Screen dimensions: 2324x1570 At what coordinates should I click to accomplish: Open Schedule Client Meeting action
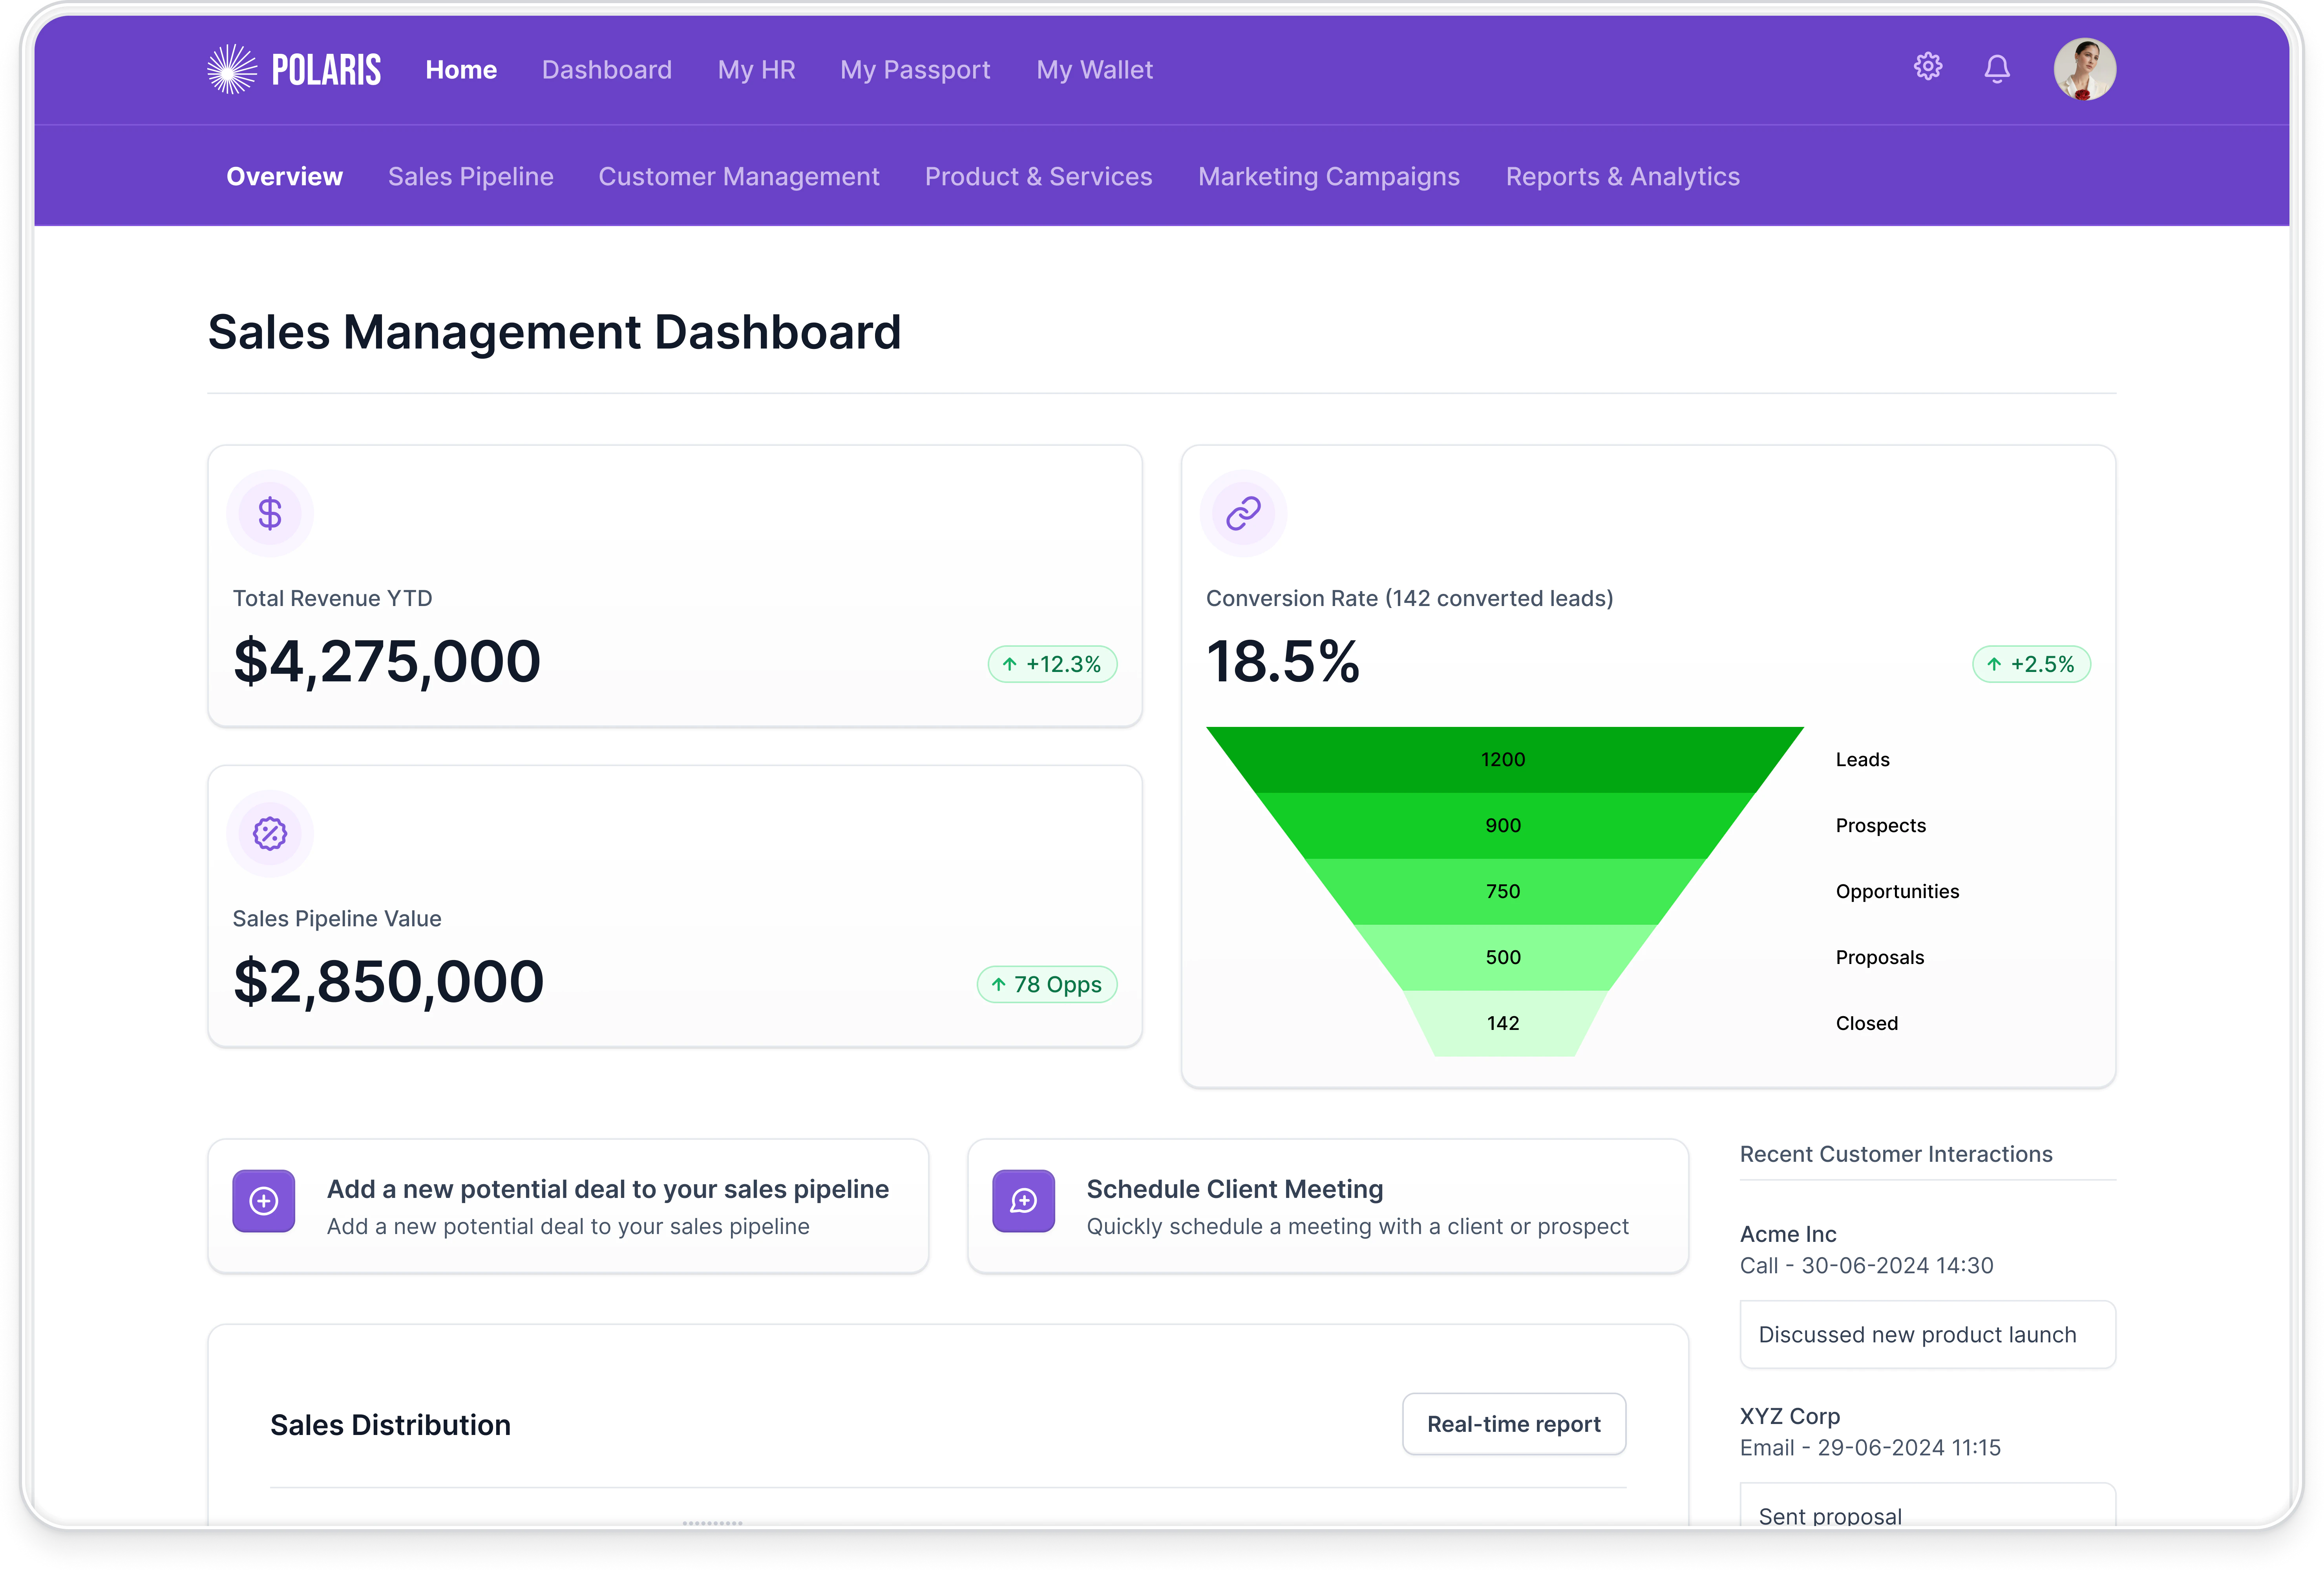click(x=1234, y=1189)
